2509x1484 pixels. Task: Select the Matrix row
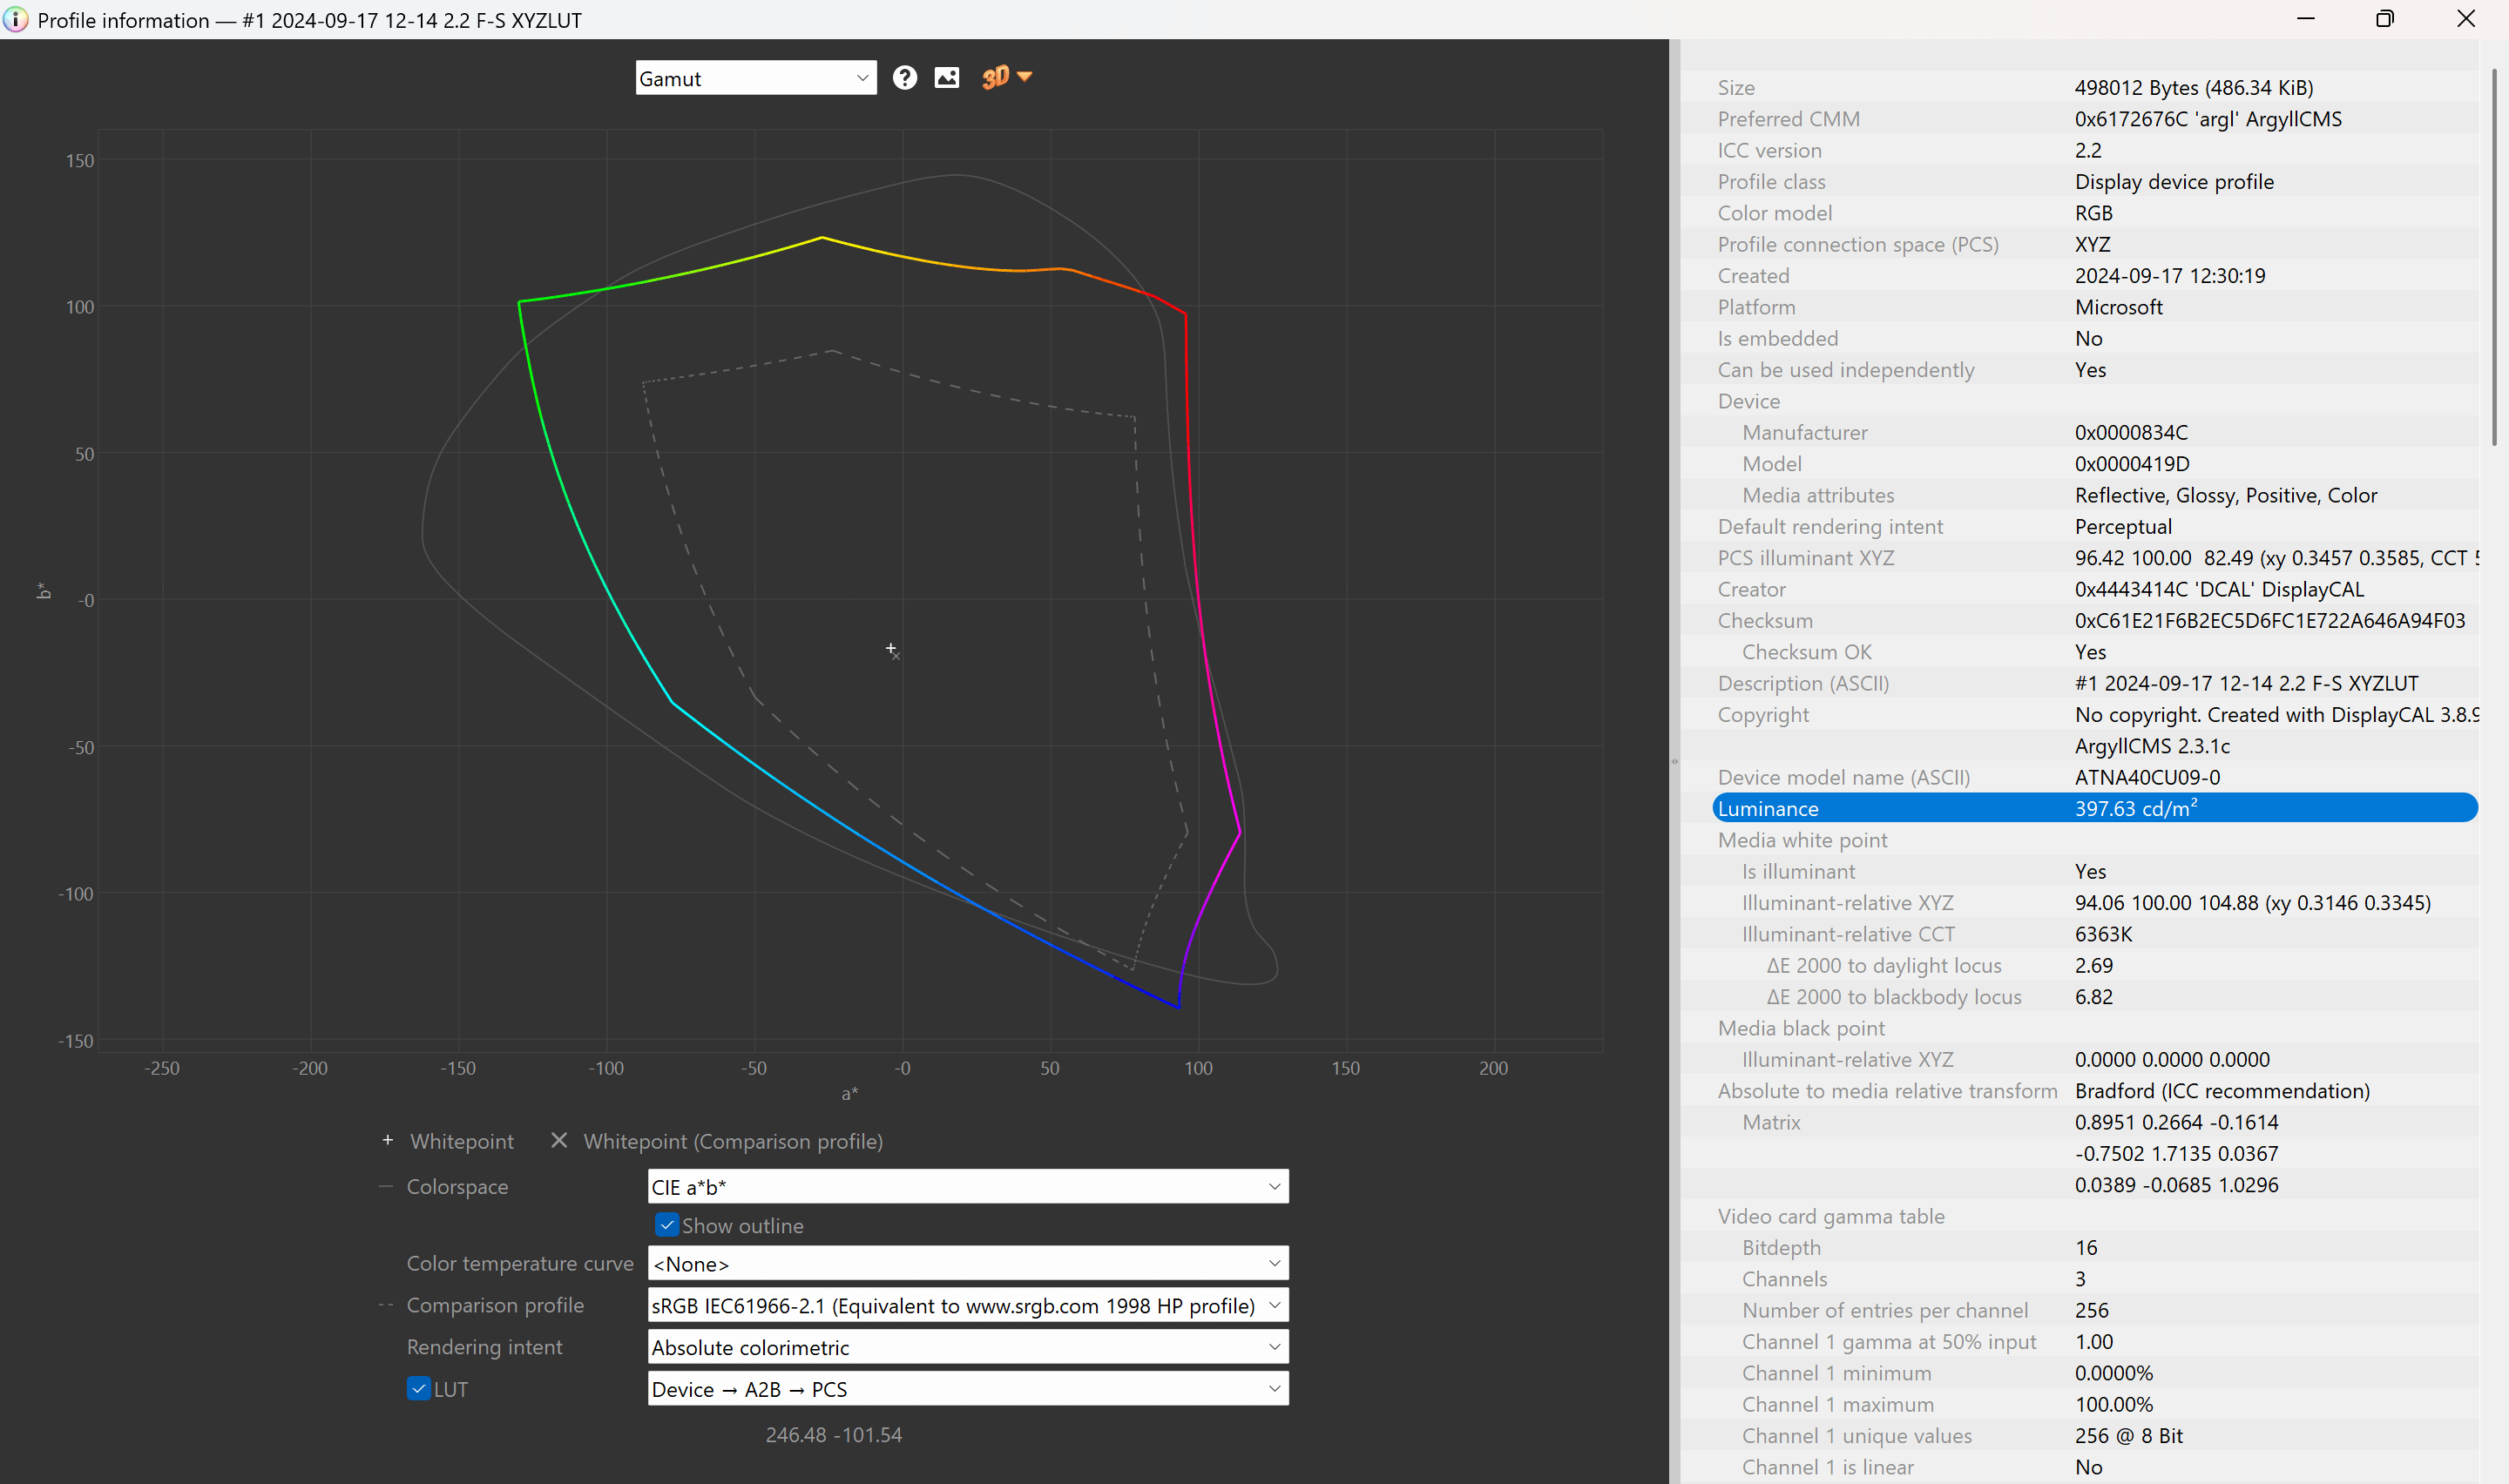(x=2095, y=1122)
